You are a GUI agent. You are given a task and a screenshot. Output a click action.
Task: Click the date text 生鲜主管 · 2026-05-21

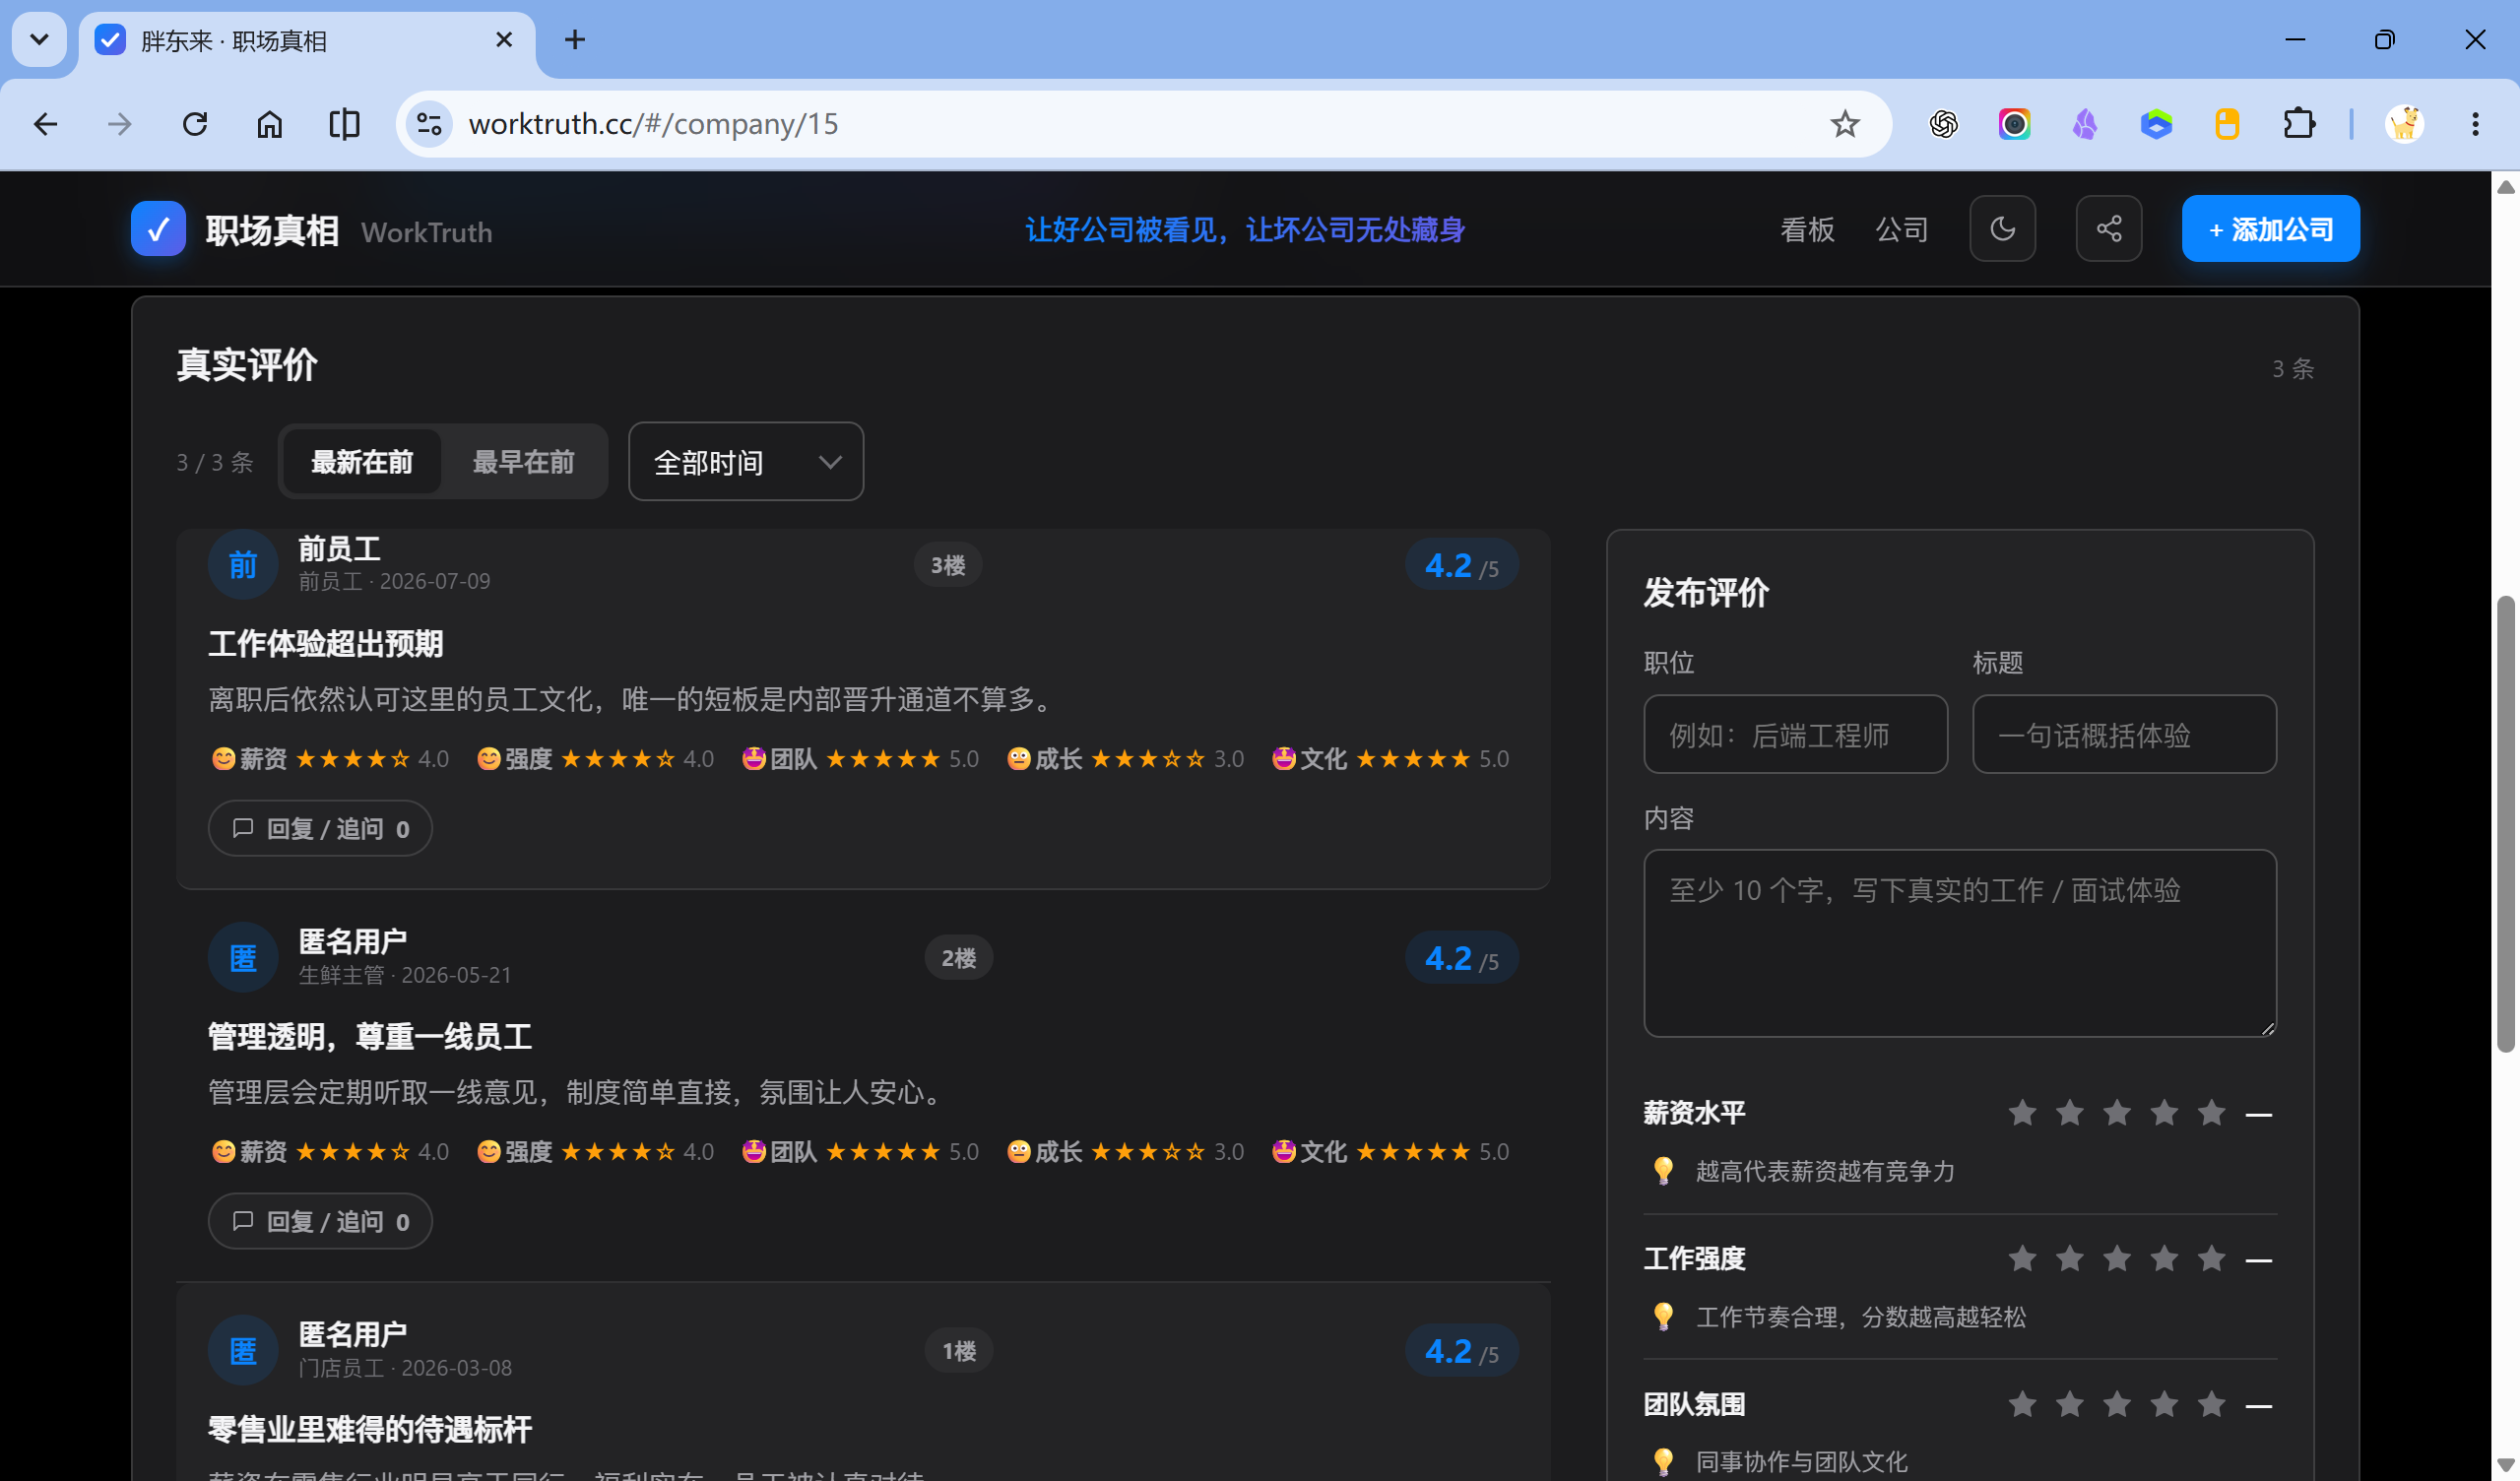pyautogui.click(x=405, y=975)
